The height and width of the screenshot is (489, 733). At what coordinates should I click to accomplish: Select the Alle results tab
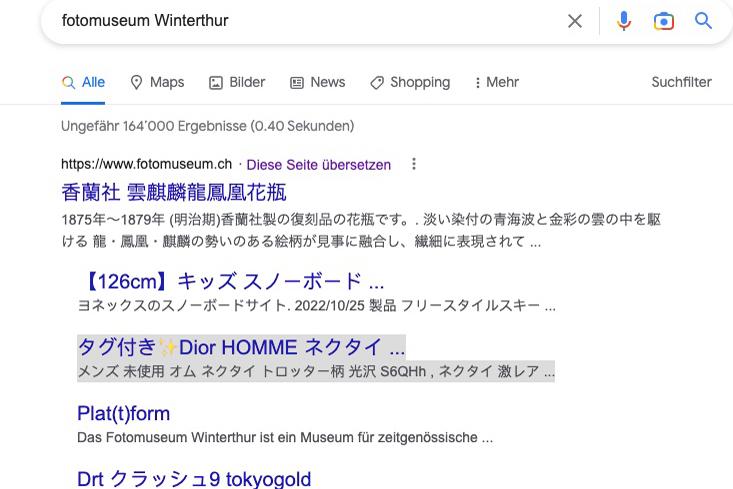pyautogui.click(x=83, y=83)
